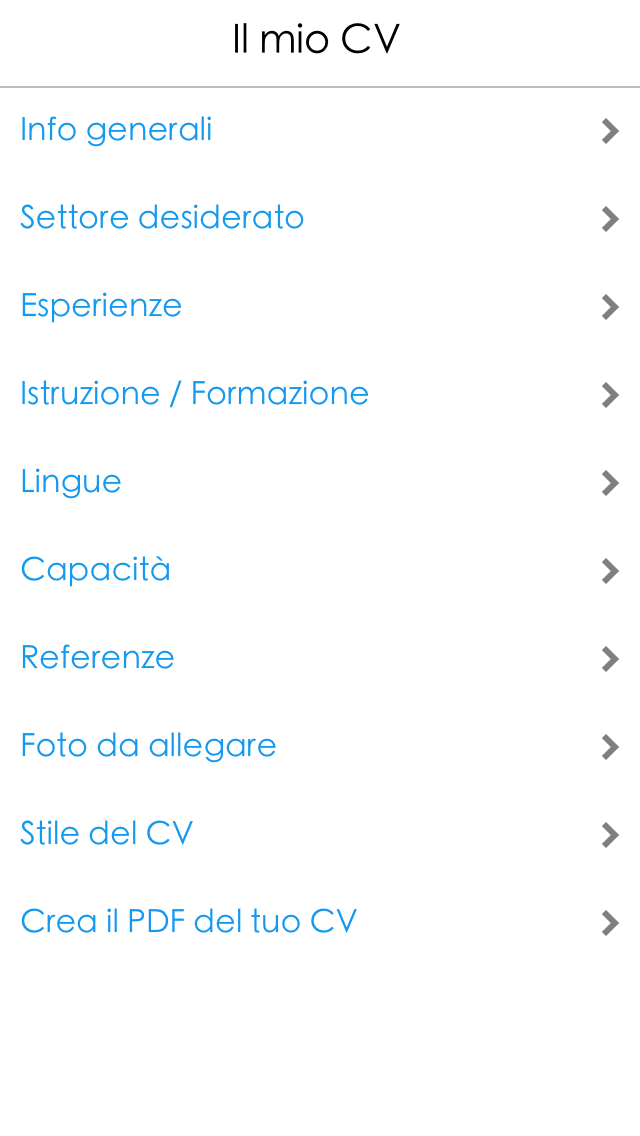Viewport: 640px width, 1136px height.
Task: Click the chevron next to Capacità
Action: (610, 571)
